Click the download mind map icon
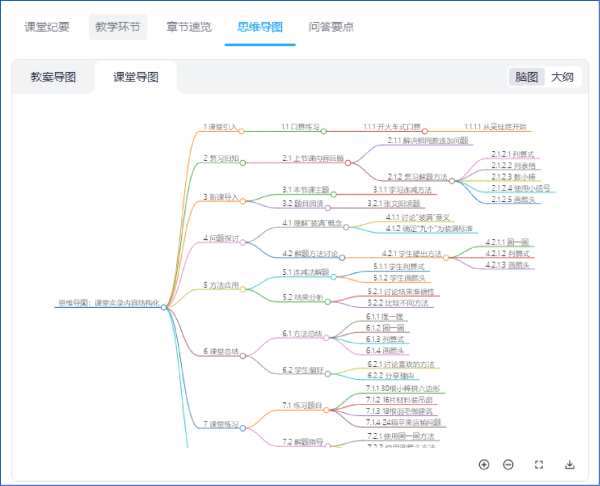 click(x=570, y=464)
